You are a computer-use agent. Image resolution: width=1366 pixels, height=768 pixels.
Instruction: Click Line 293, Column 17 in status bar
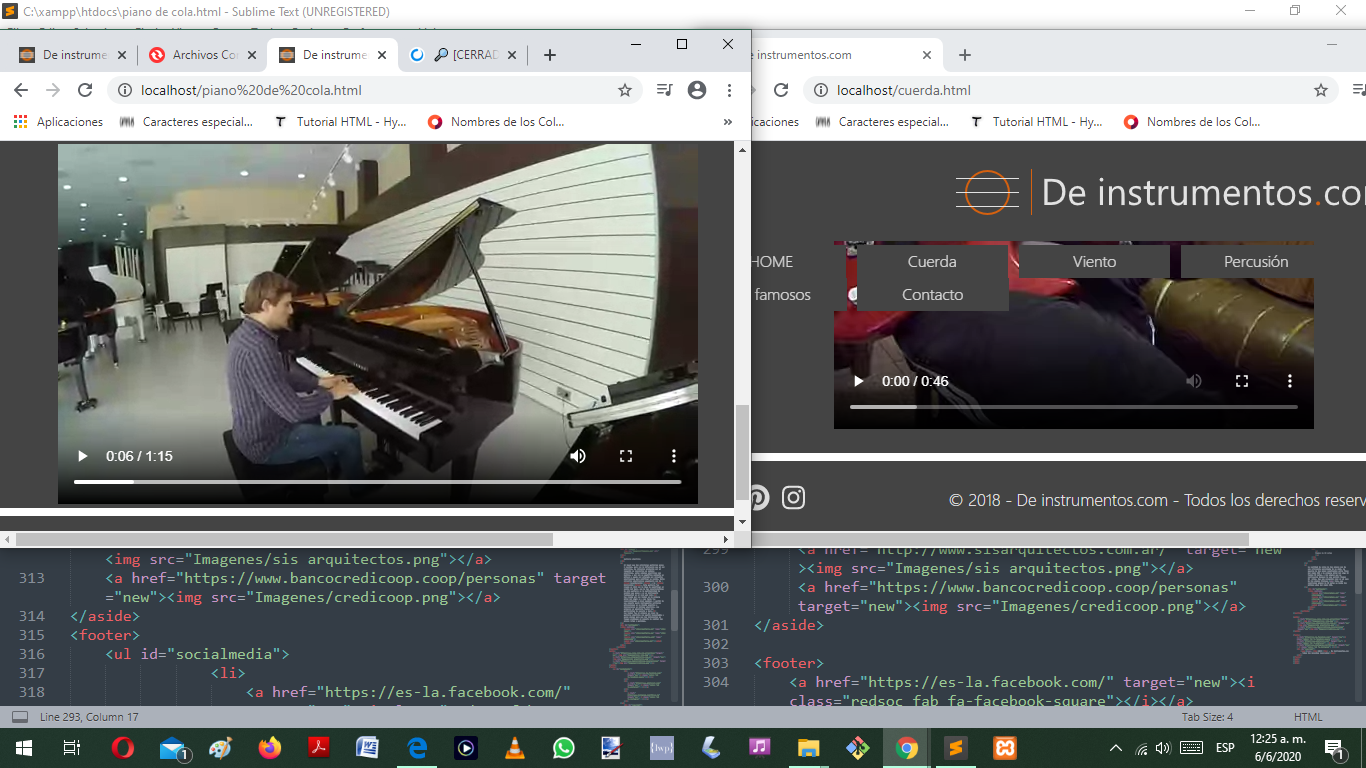click(89, 717)
